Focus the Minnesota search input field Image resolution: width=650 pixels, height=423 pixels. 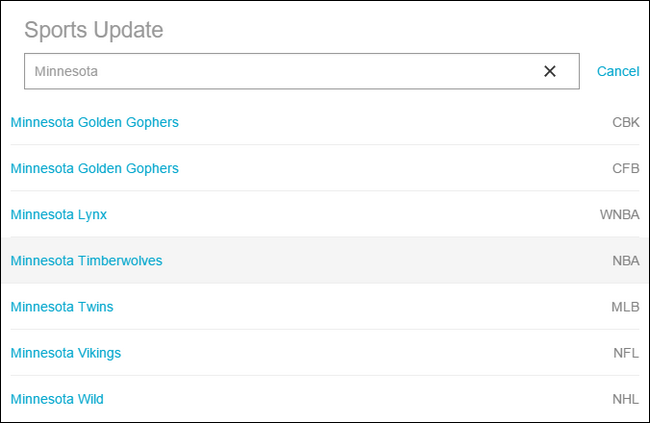[280, 71]
